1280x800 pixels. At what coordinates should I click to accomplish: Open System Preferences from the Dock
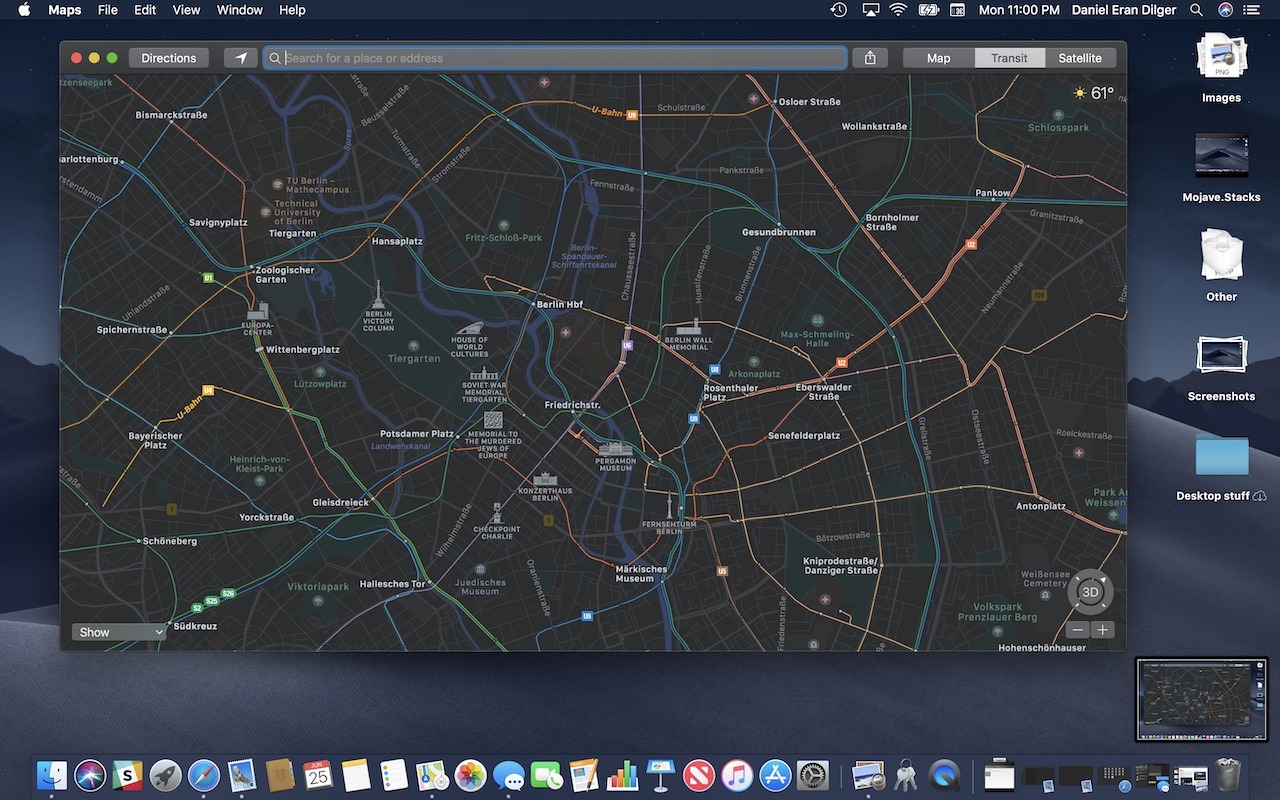click(813, 775)
